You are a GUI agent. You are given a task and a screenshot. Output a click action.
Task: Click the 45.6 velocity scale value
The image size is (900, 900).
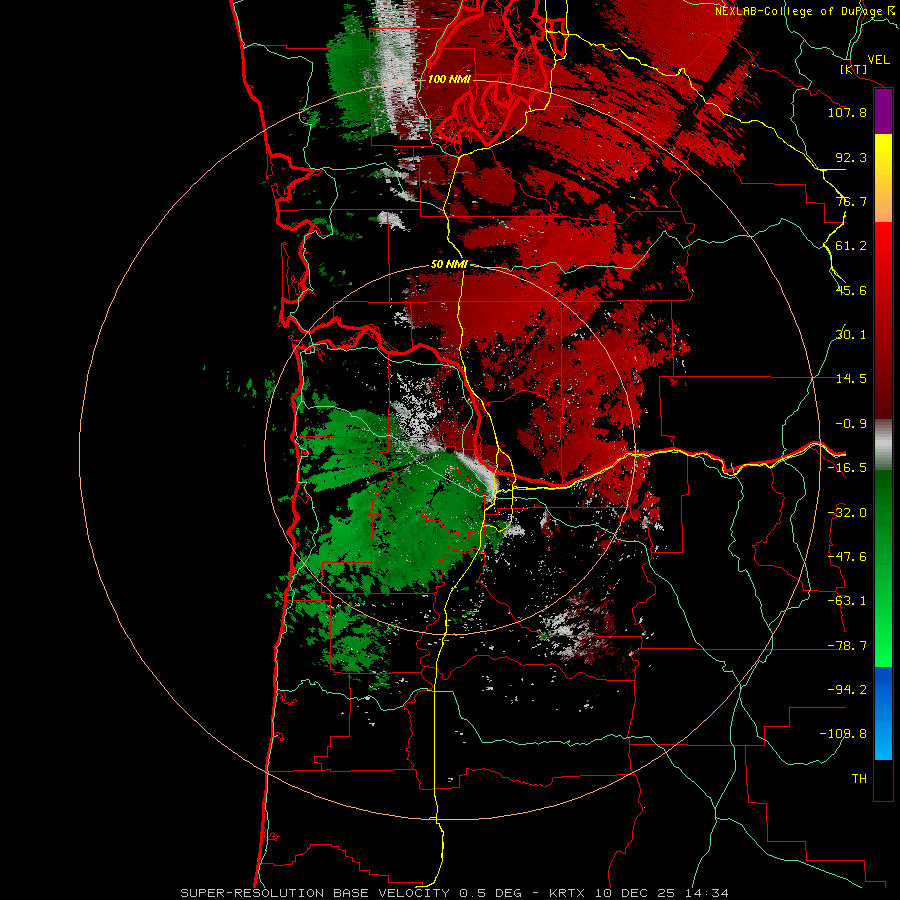tap(851, 290)
